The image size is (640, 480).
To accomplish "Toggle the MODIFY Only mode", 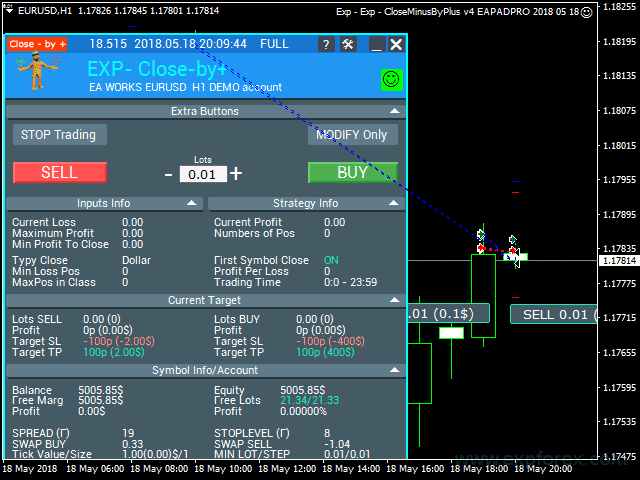I will click(352, 134).
